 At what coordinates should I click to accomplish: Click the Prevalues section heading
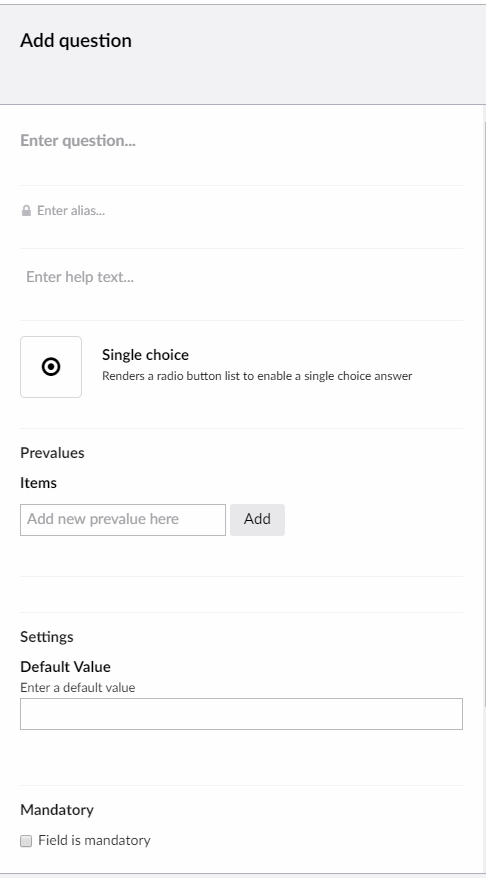pyautogui.click(x=52, y=452)
